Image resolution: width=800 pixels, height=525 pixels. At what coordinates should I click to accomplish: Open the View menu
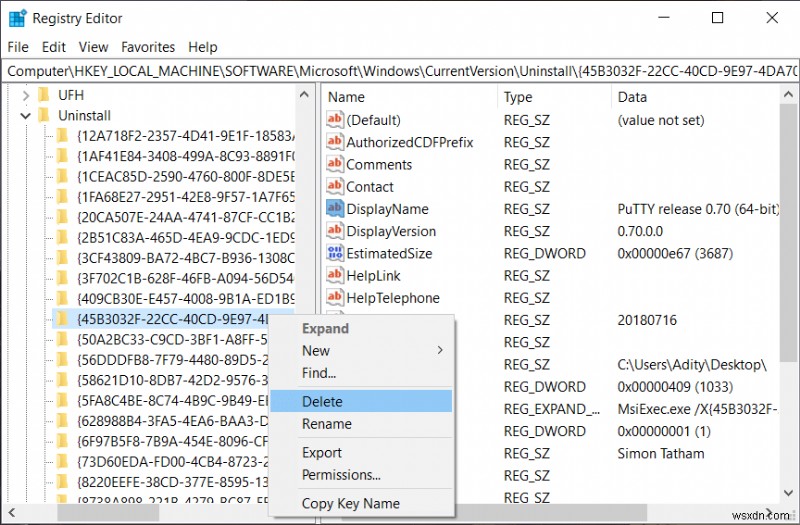tap(93, 47)
